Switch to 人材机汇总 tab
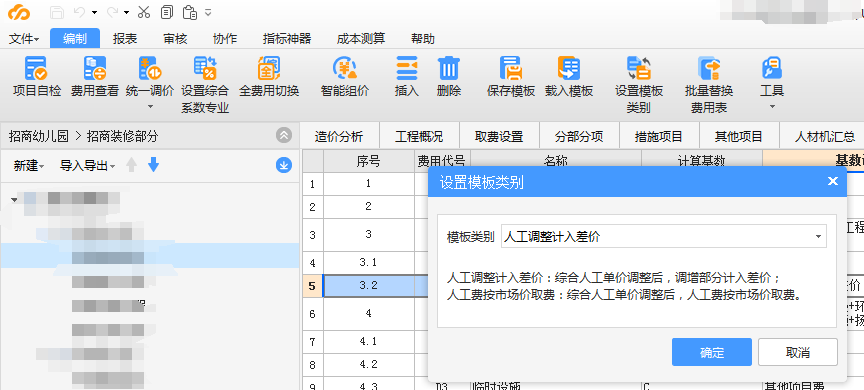Viewport: 864px width, 390px height. 822,136
